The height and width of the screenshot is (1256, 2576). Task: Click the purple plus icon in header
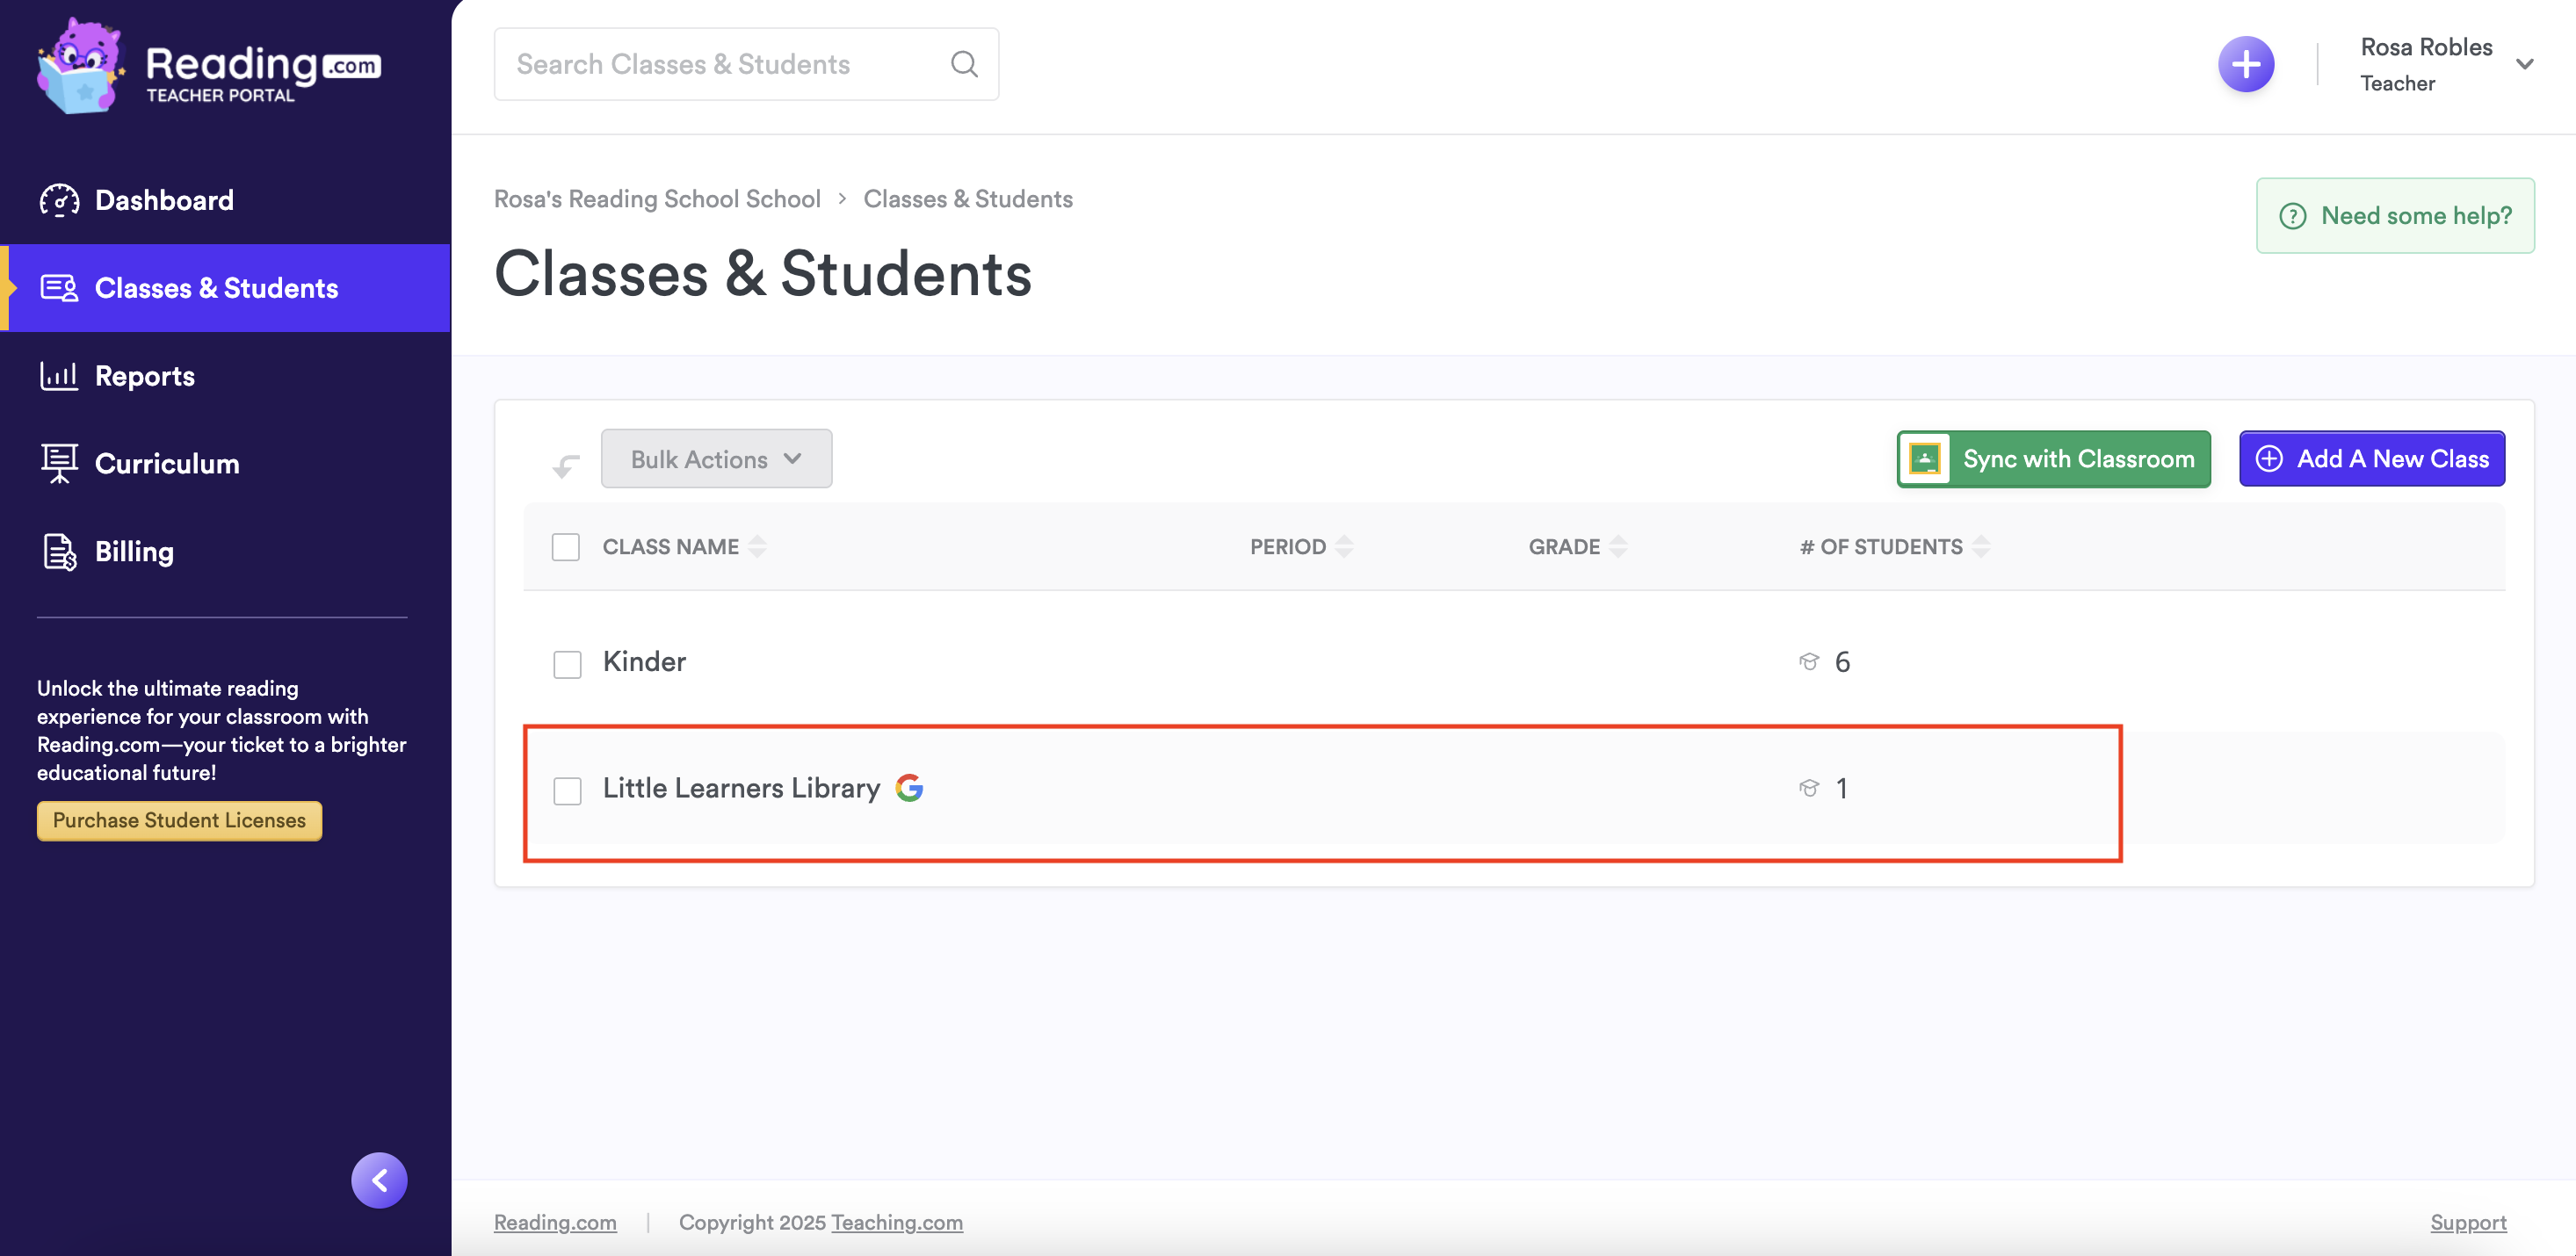[x=2245, y=64]
